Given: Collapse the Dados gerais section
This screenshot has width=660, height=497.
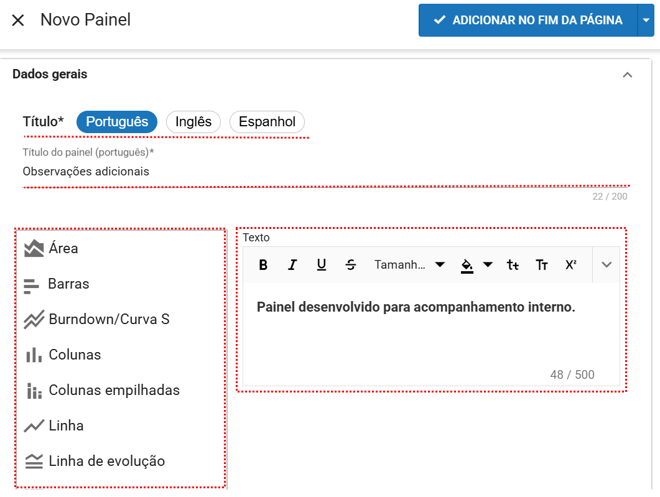Looking at the screenshot, I should [x=627, y=75].
